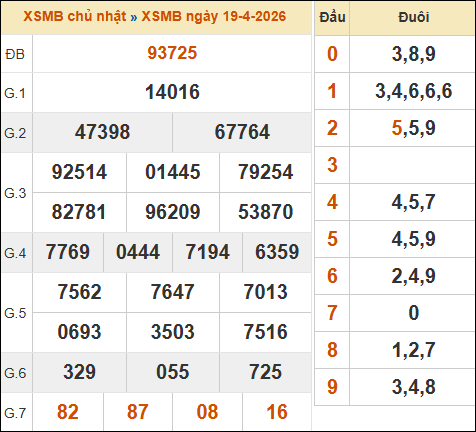Click G.3 number 53870
Viewport: 476px width, 432px height.
point(266,212)
